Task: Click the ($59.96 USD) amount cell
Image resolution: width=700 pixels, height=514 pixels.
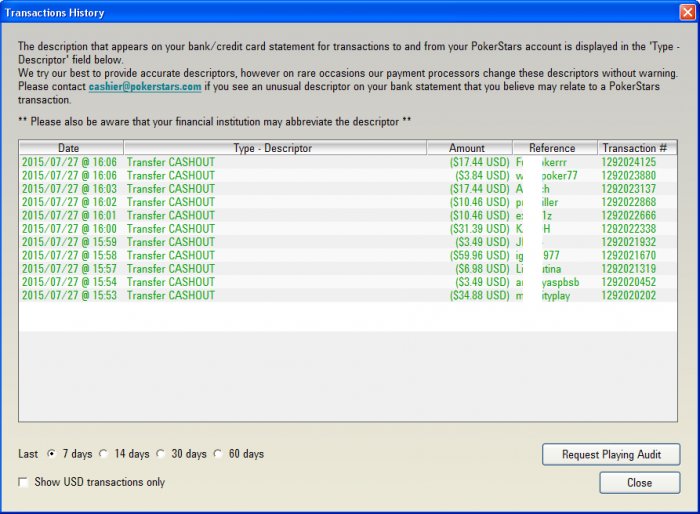Action: point(479,255)
